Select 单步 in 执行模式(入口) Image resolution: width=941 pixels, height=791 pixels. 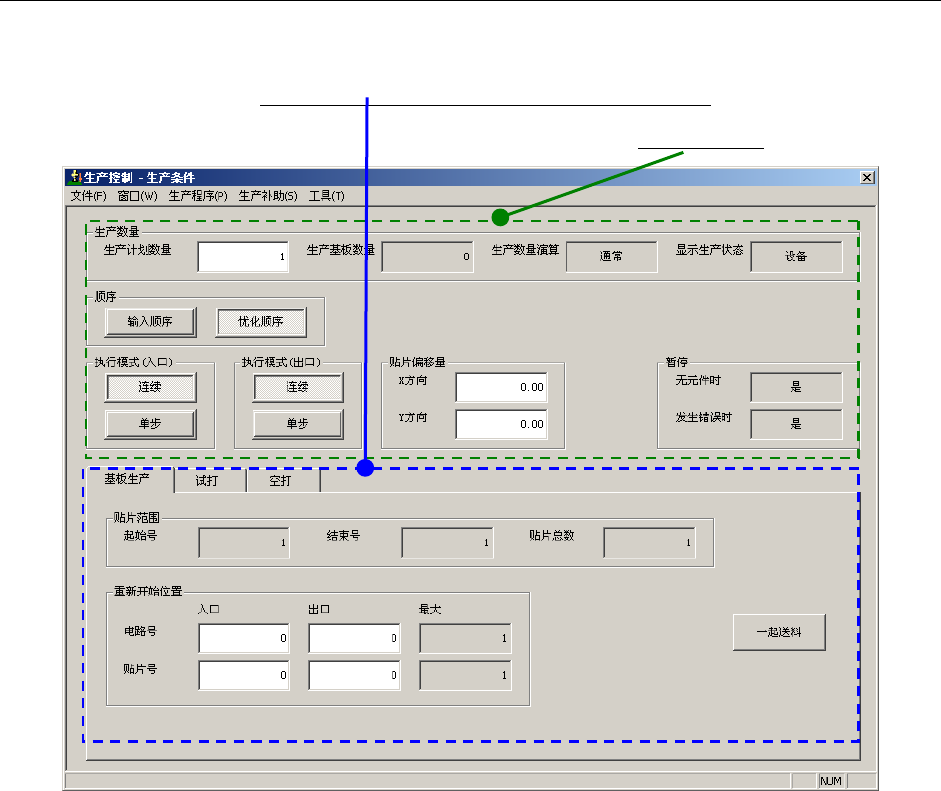coord(150,424)
